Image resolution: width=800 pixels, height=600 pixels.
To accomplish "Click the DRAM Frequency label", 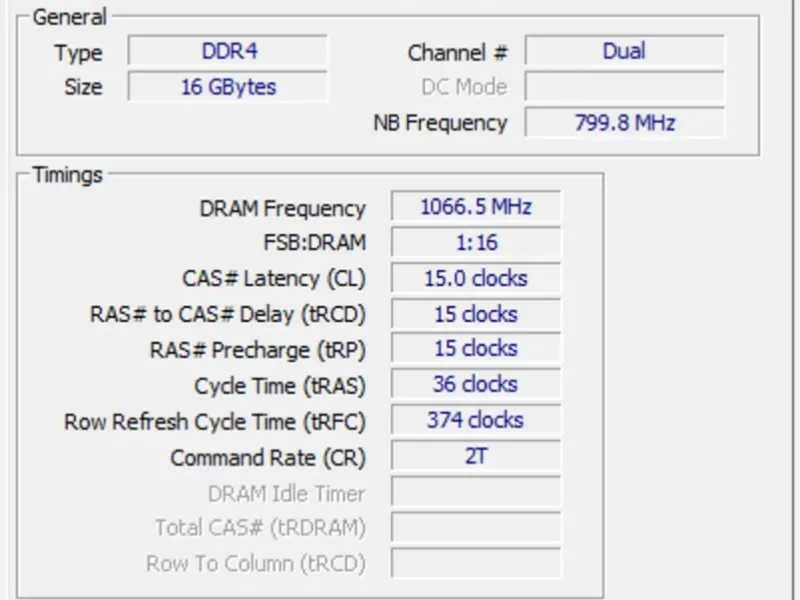I will (283, 209).
